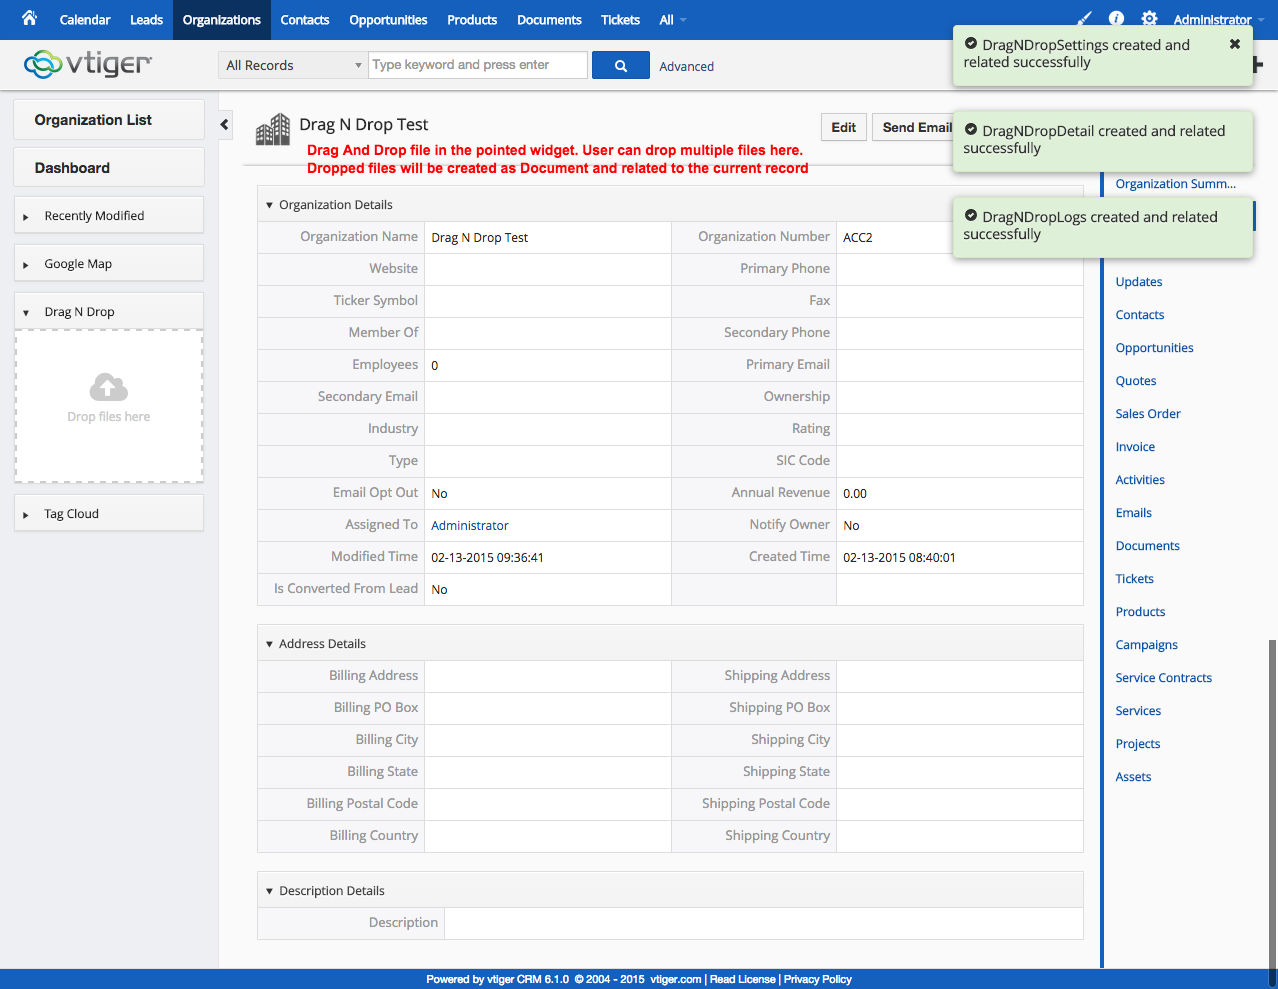Open the top Products menu item
The image size is (1278, 989).
point(472,20)
